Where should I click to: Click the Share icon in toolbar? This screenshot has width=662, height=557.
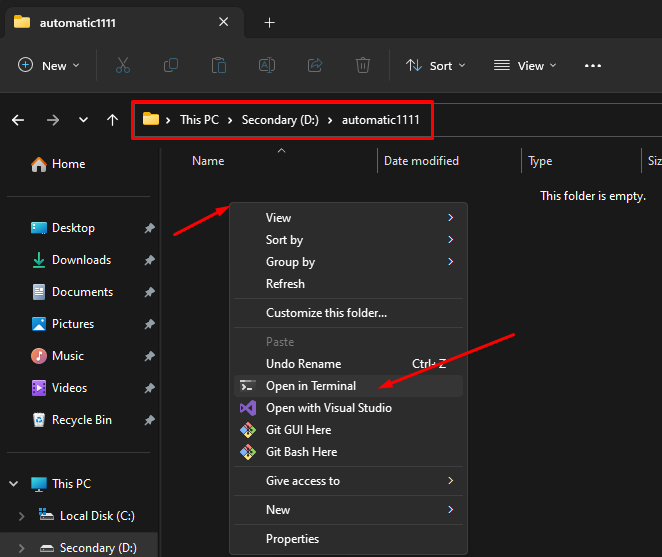[x=315, y=65]
